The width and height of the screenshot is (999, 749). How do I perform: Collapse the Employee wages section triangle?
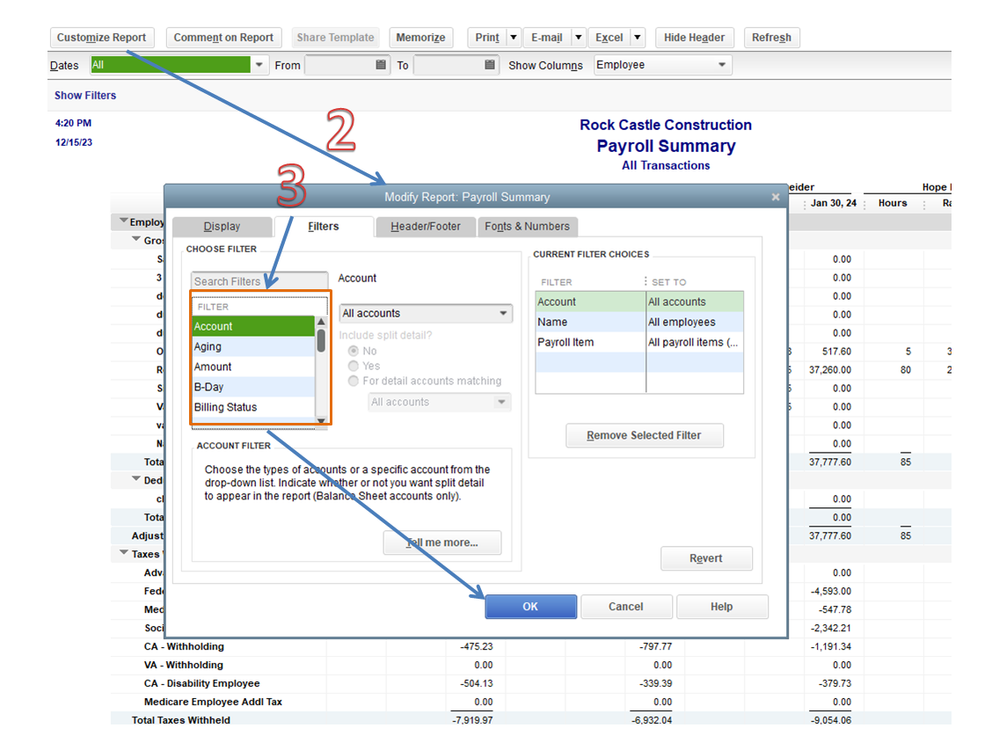(x=124, y=220)
